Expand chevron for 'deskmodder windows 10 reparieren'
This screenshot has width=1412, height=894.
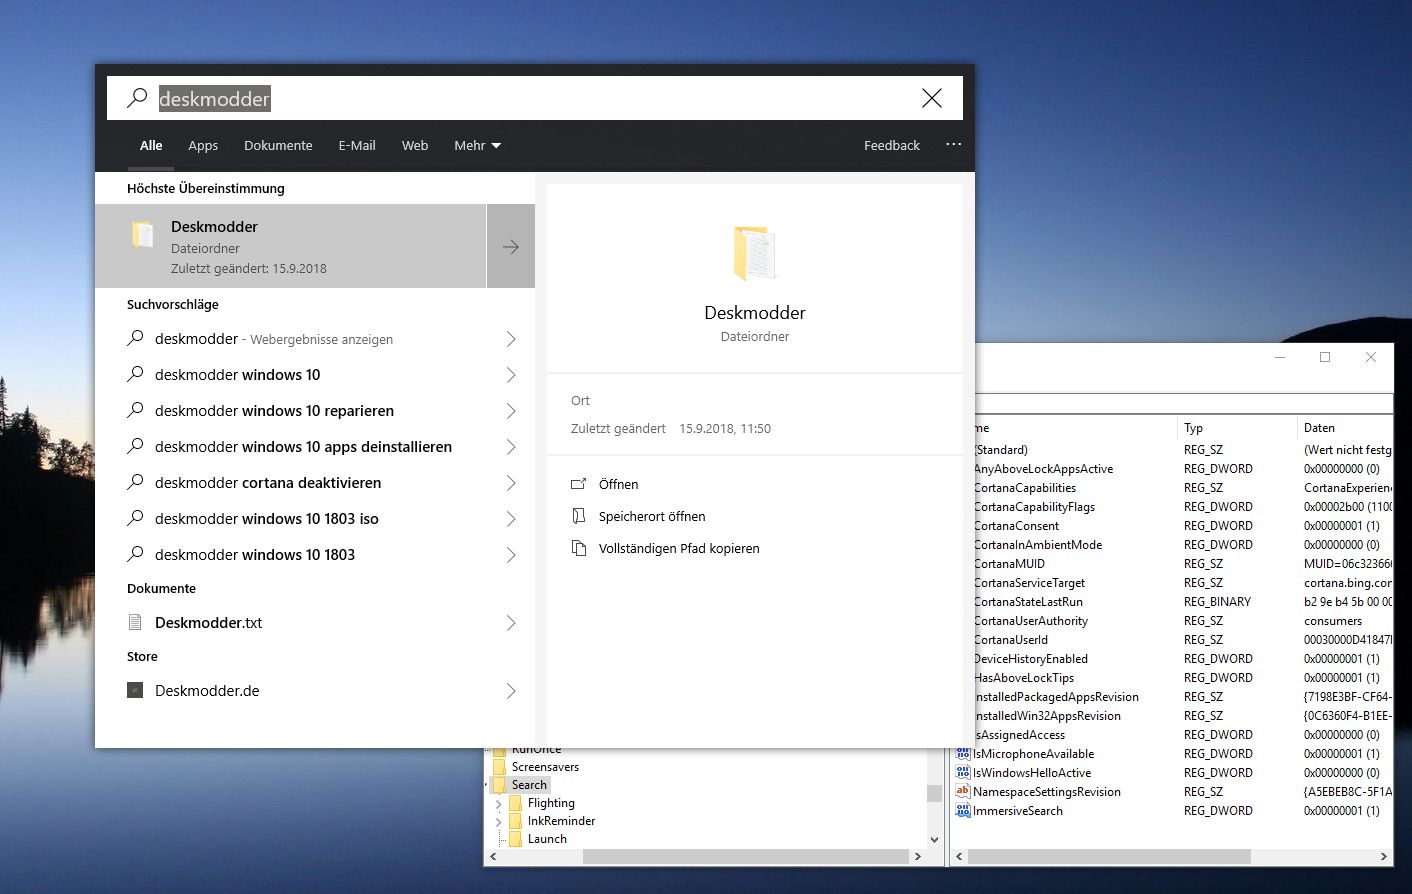click(511, 411)
